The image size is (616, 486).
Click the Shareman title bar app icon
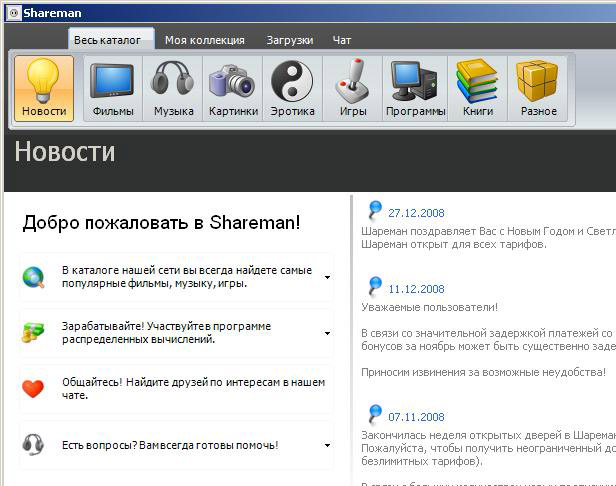[x=13, y=13]
